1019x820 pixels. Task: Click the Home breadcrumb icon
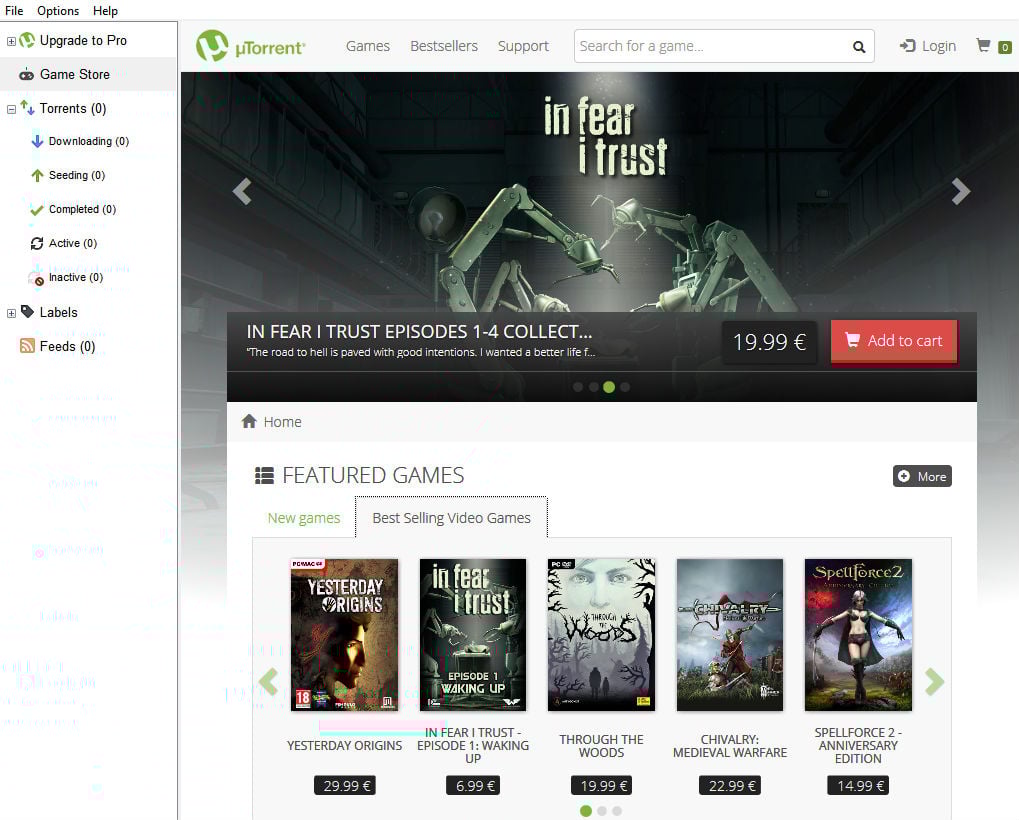pyautogui.click(x=249, y=421)
